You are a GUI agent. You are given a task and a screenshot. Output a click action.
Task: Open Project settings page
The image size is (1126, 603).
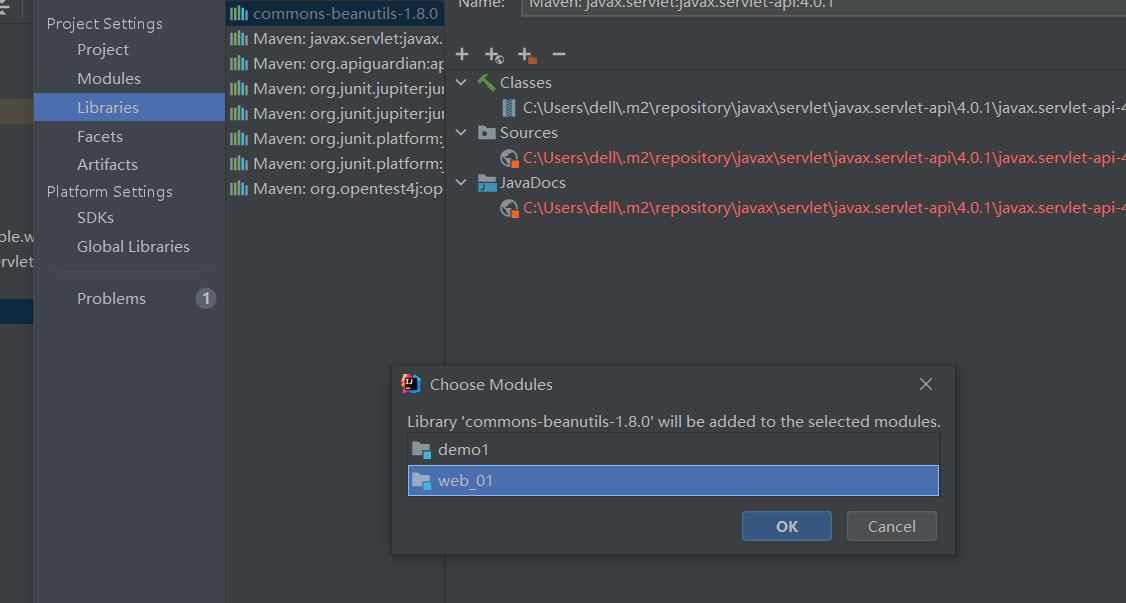(x=103, y=50)
